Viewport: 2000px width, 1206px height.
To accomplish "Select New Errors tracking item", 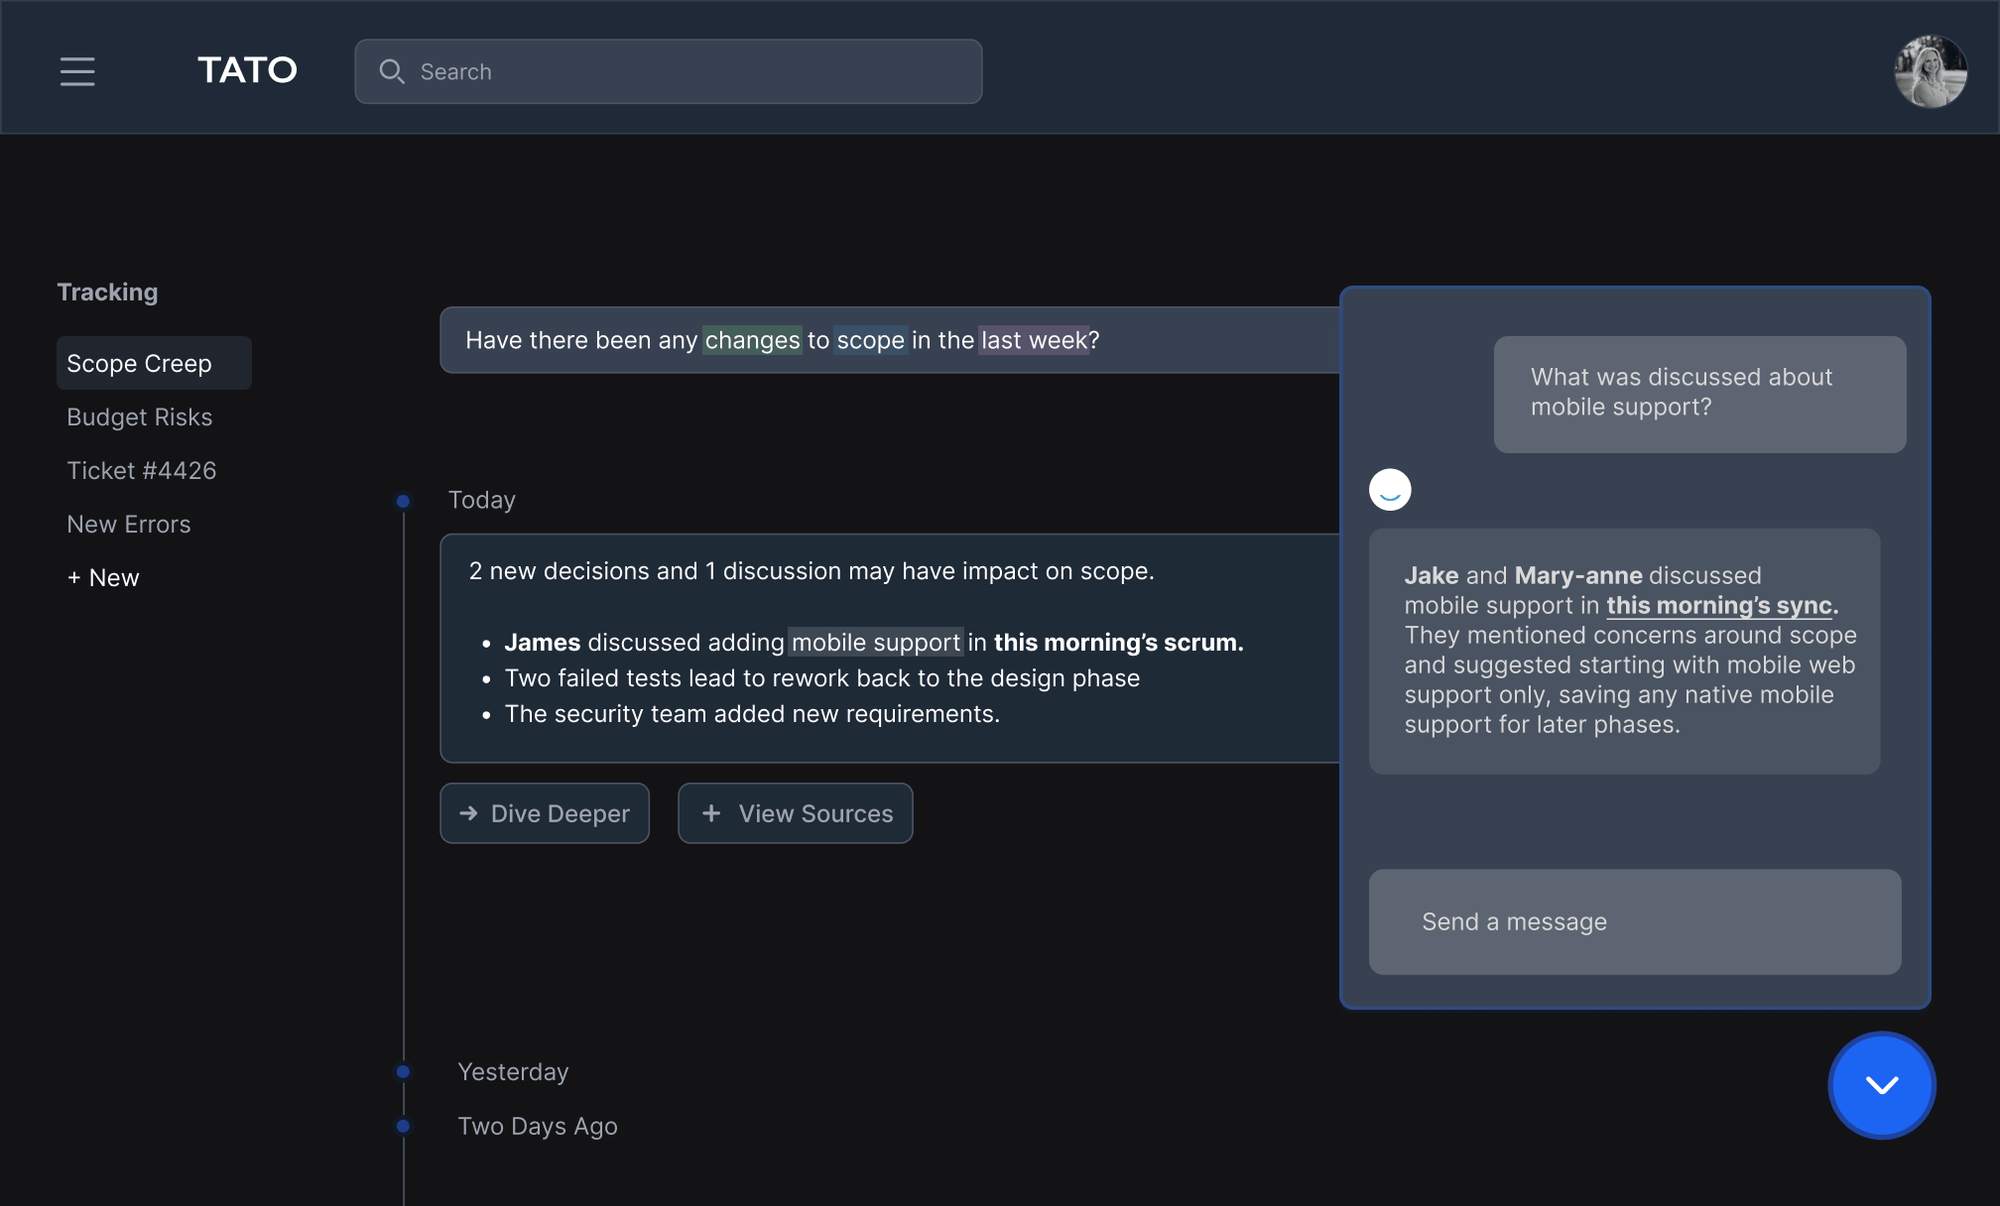I will pos(129,523).
